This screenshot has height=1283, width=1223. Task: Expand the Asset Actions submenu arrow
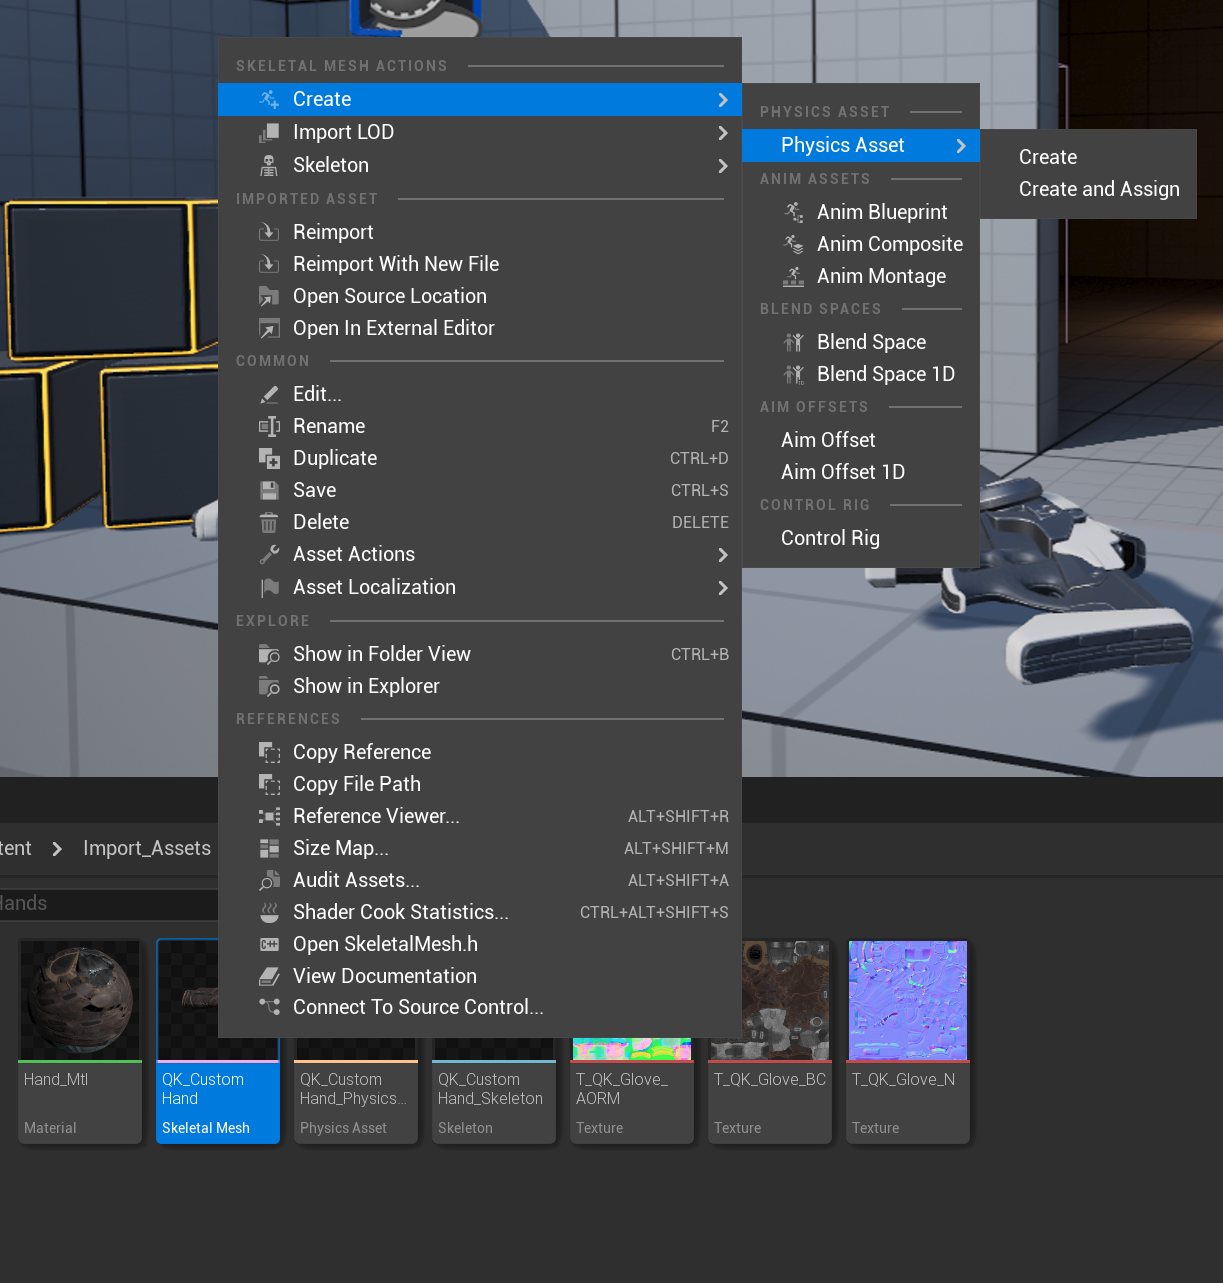[723, 555]
